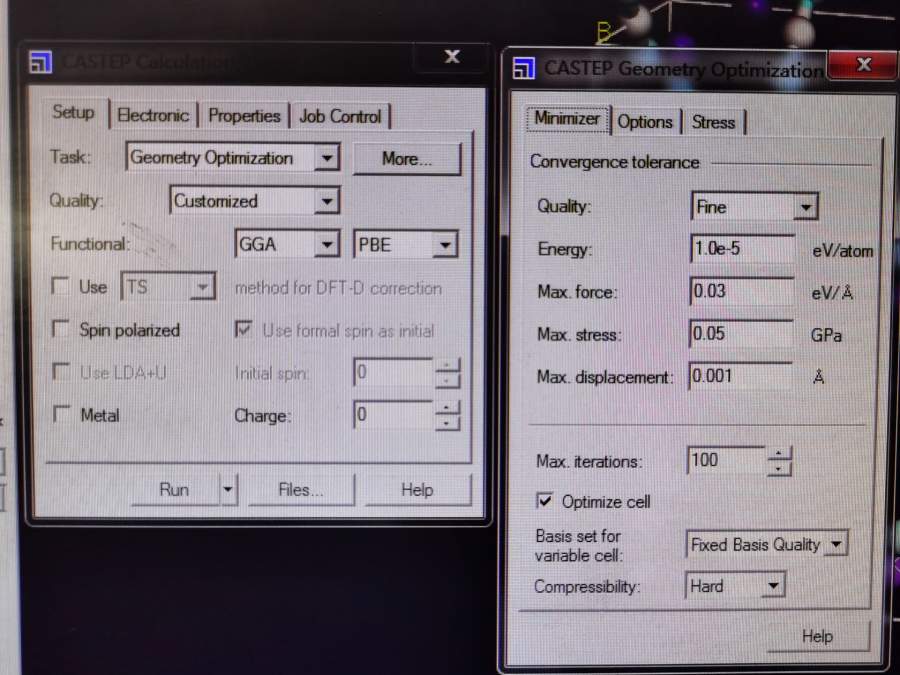
Task: Open the PBE functional dropdown
Action: 445,246
